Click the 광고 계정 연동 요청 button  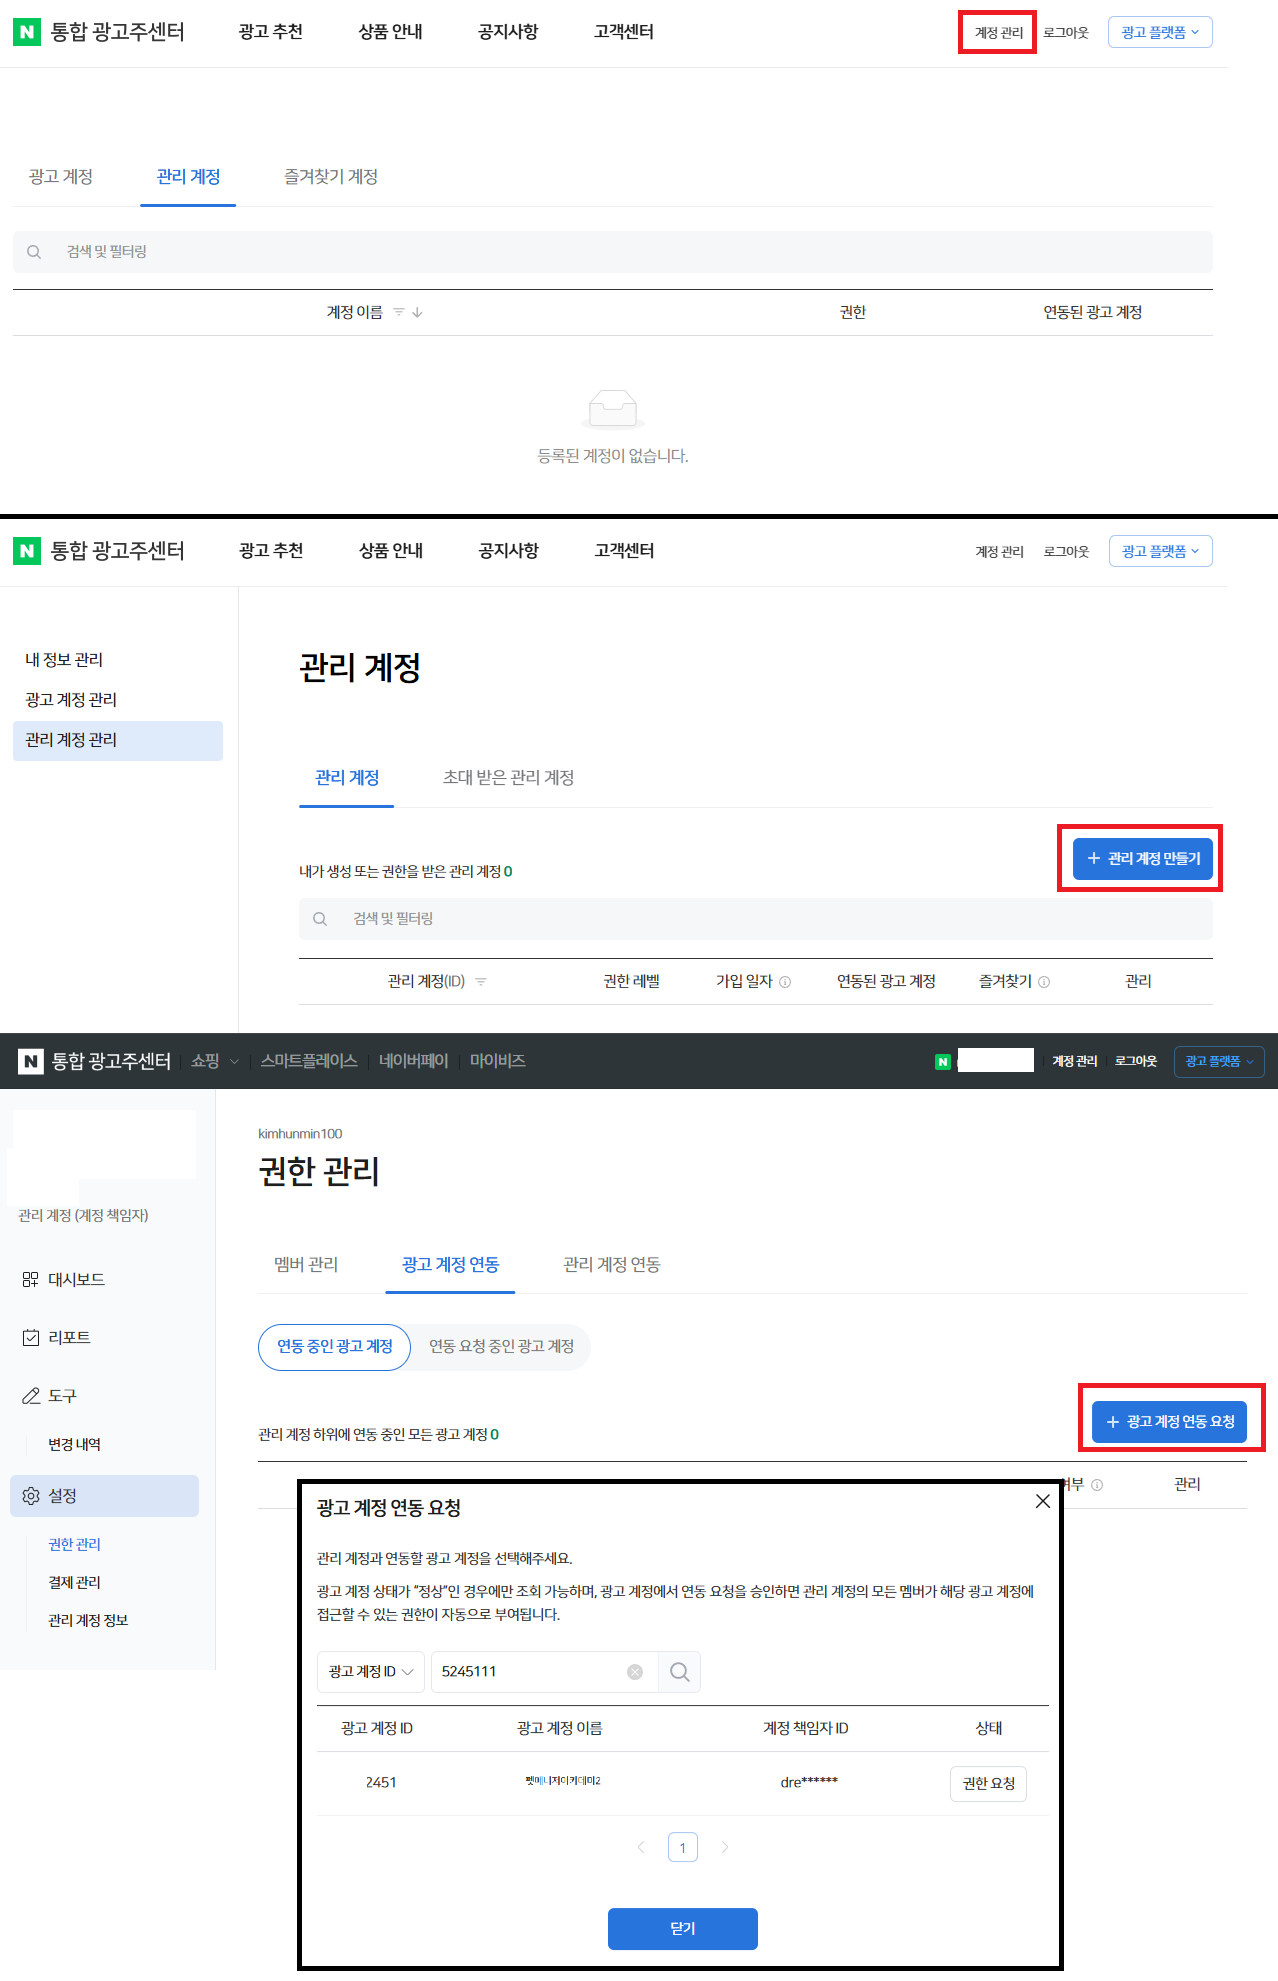(1169, 1422)
